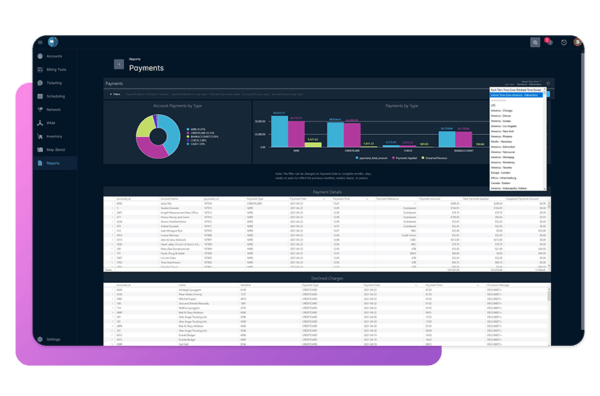The image size is (600, 396).
Task: Toggle magenta Payments Applied legend
Action: click(404, 158)
